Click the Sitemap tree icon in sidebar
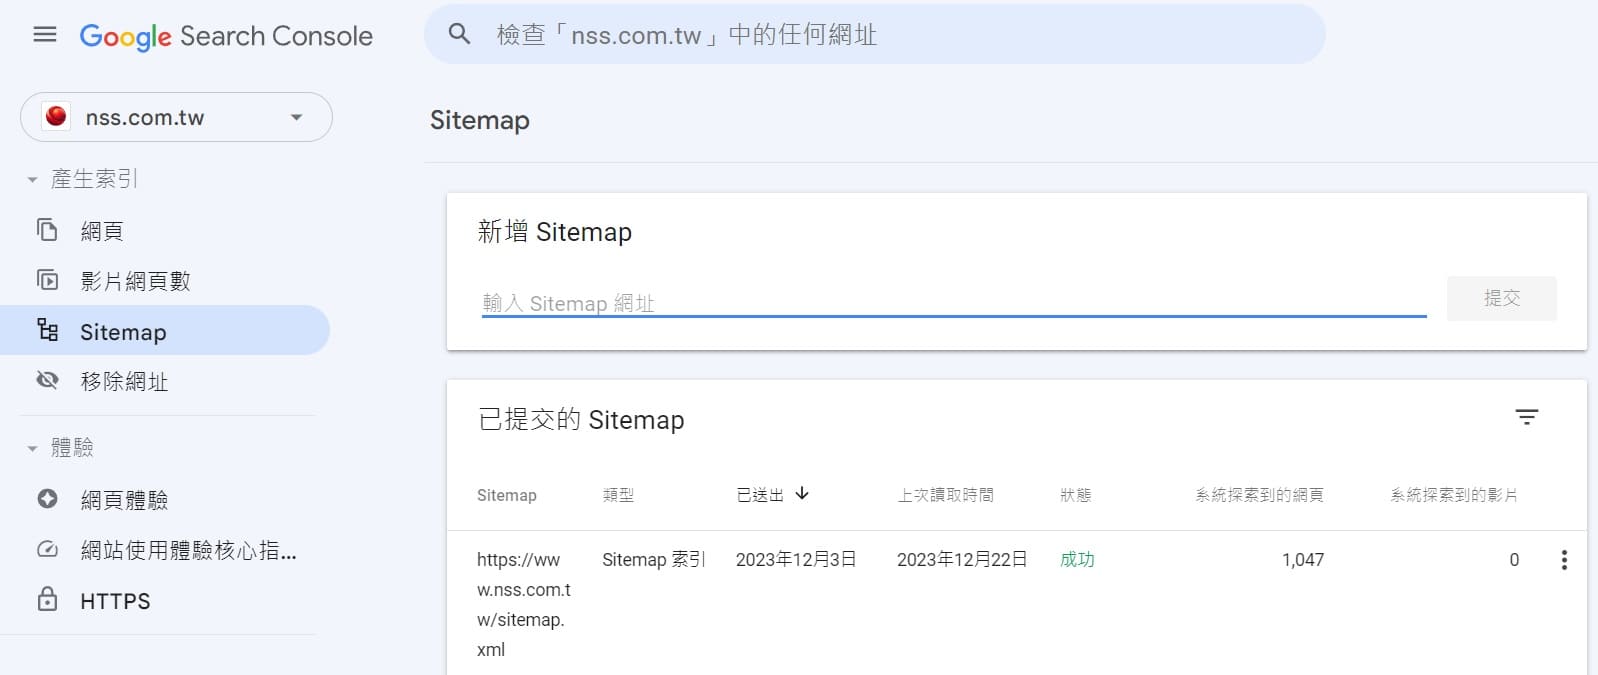Image resolution: width=1598 pixels, height=675 pixels. (x=47, y=330)
